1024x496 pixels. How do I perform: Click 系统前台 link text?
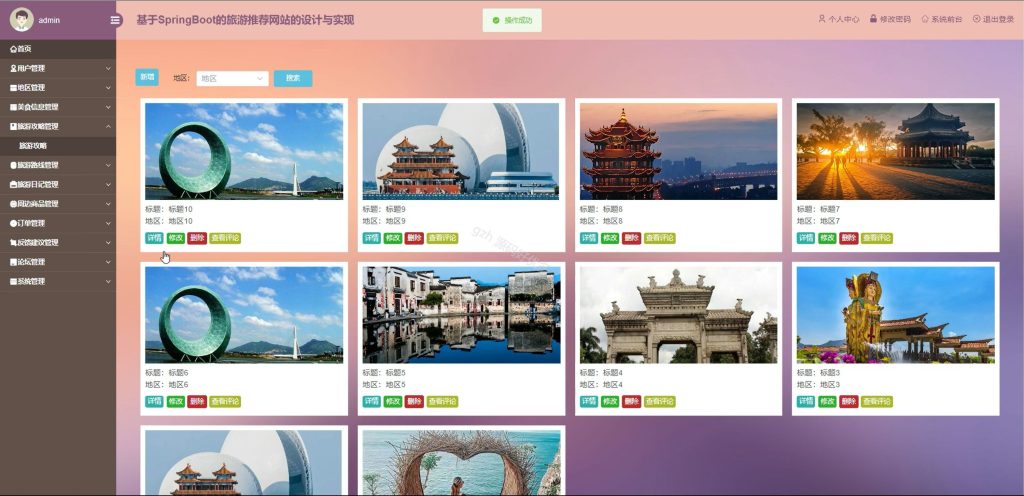click(947, 20)
